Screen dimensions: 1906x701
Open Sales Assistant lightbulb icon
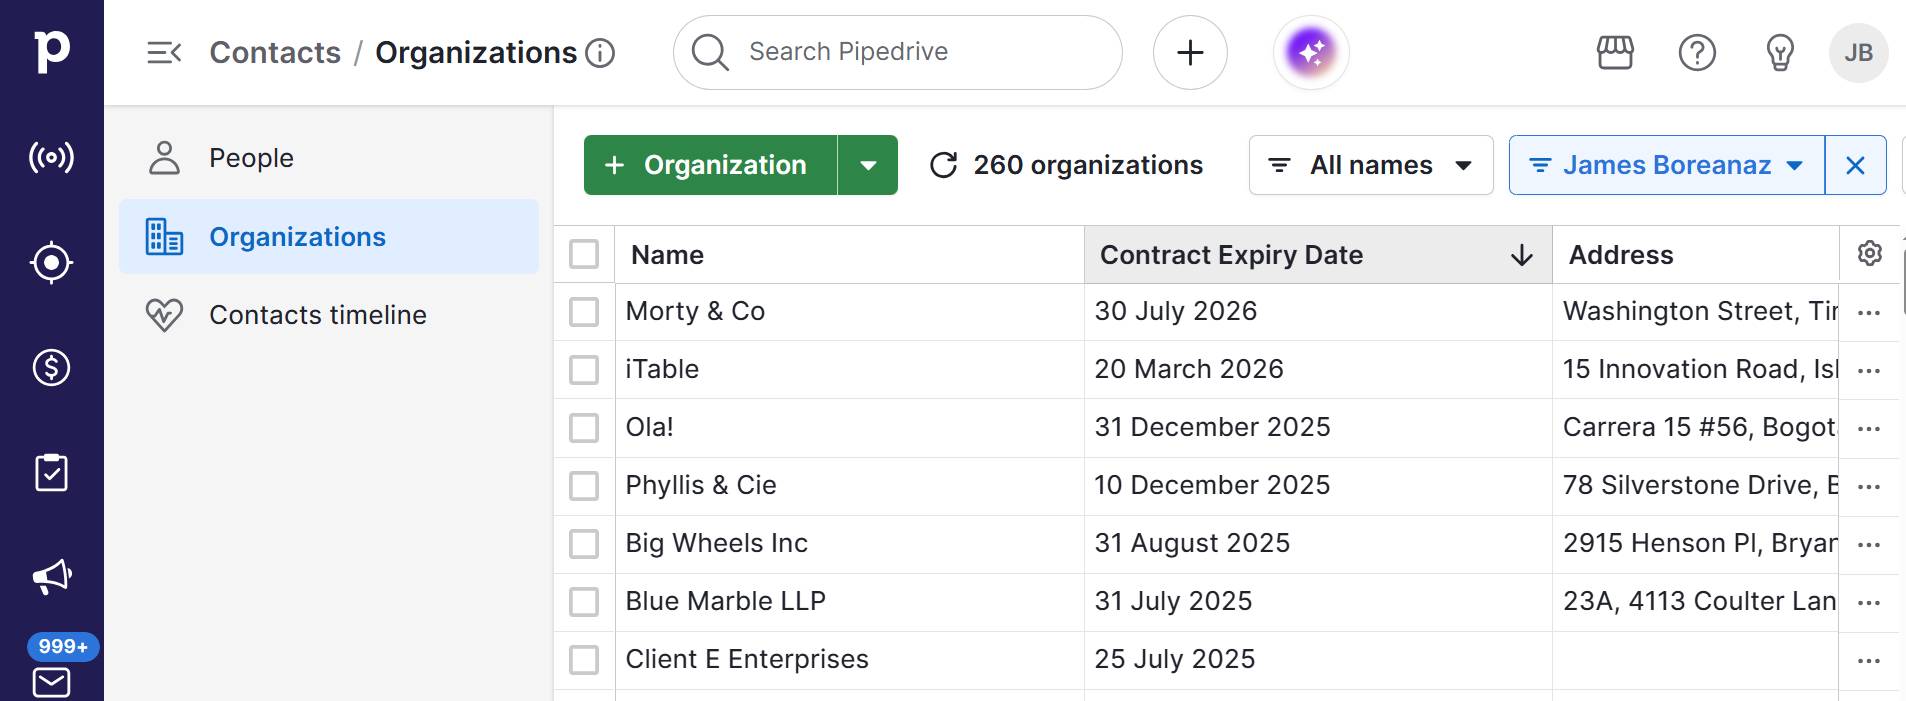pyautogui.click(x=1780, y=52)
